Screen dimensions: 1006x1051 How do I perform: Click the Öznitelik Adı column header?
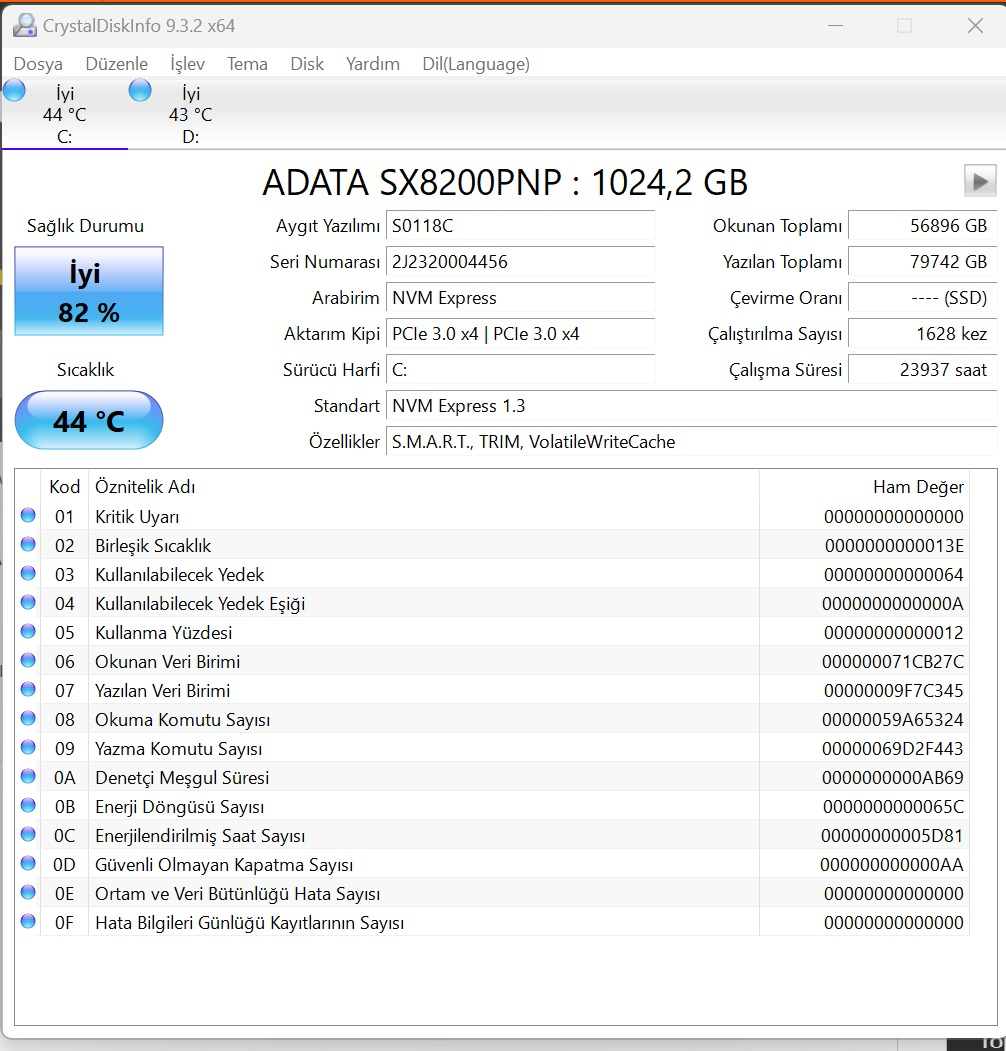[x=145, y=487]
